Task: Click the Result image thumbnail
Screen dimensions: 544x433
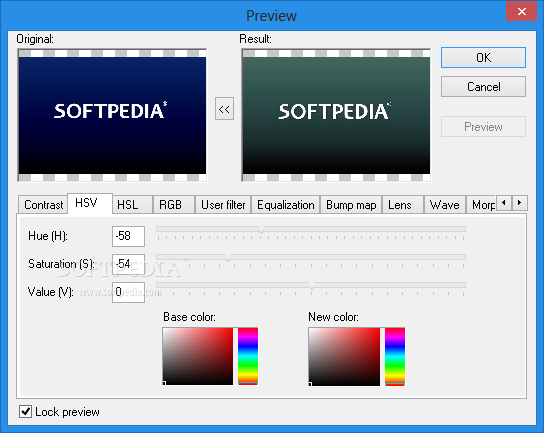Action: coord(336,115)
